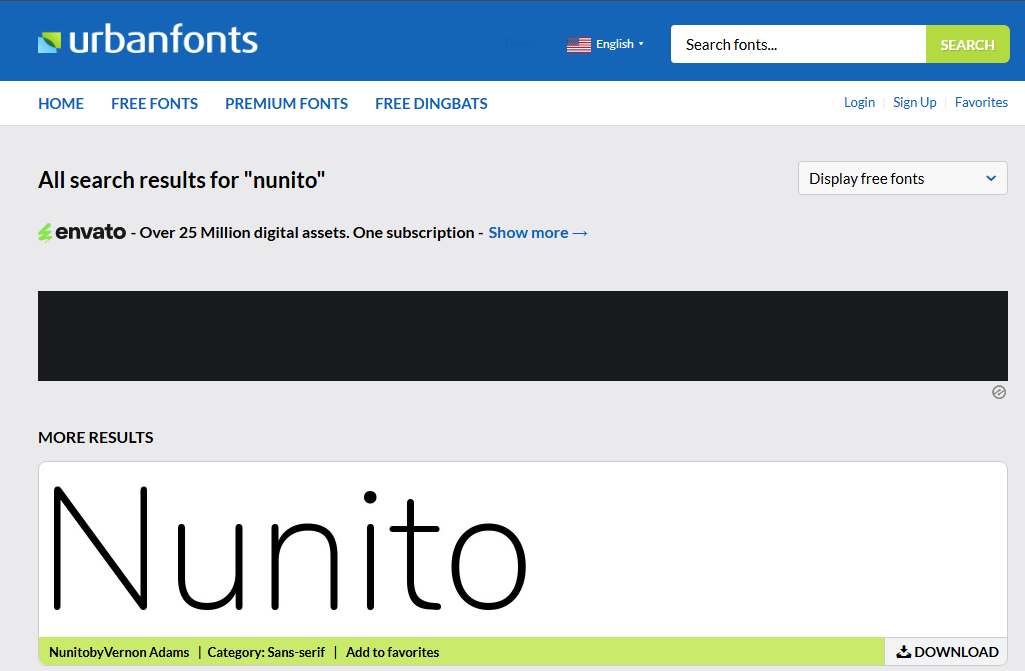Click the American flag language icon
The width and height of the screenshot is (1025, 671).
578,44
